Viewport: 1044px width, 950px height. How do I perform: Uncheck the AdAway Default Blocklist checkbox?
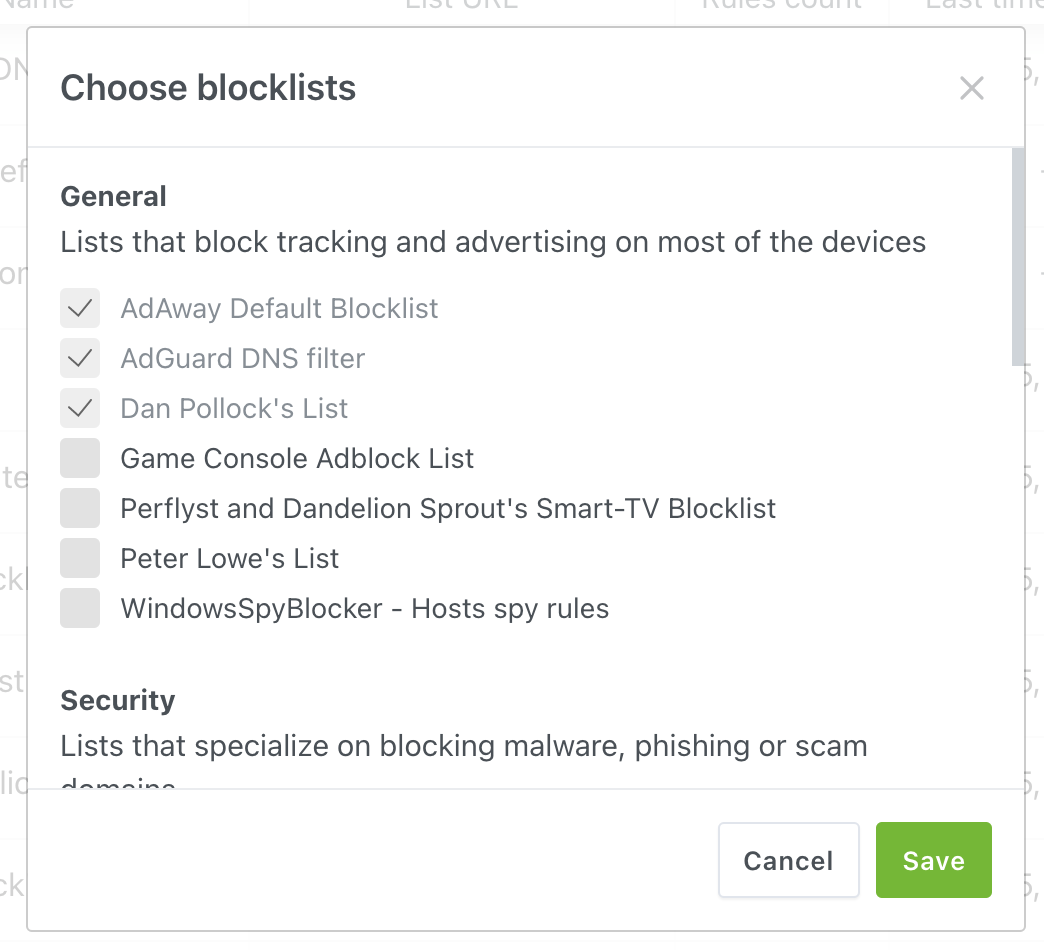(80, 308)
